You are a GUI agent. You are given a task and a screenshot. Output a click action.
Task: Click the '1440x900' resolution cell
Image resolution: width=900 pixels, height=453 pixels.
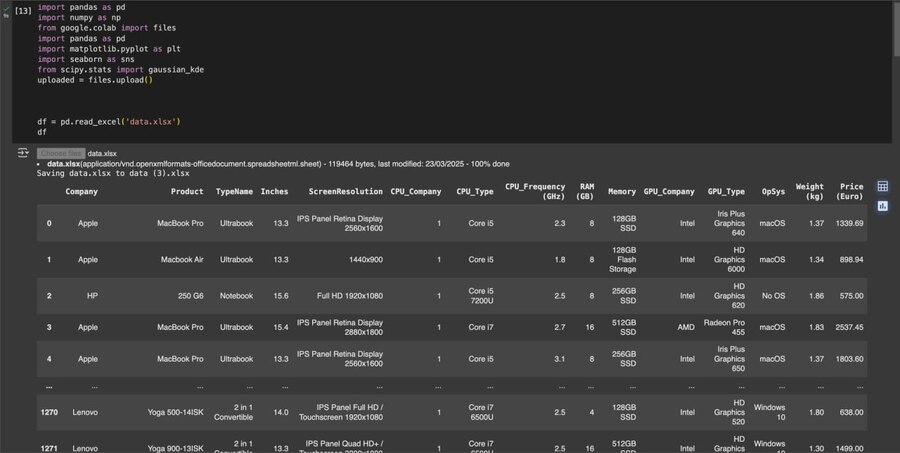[x=366, y=260]
